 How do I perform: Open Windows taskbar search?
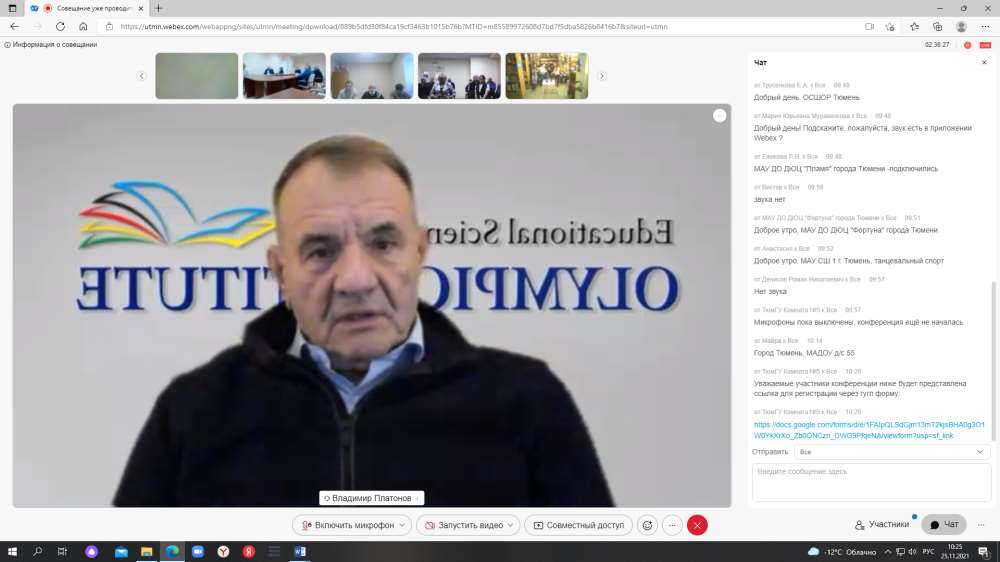(x=38, y=552)
